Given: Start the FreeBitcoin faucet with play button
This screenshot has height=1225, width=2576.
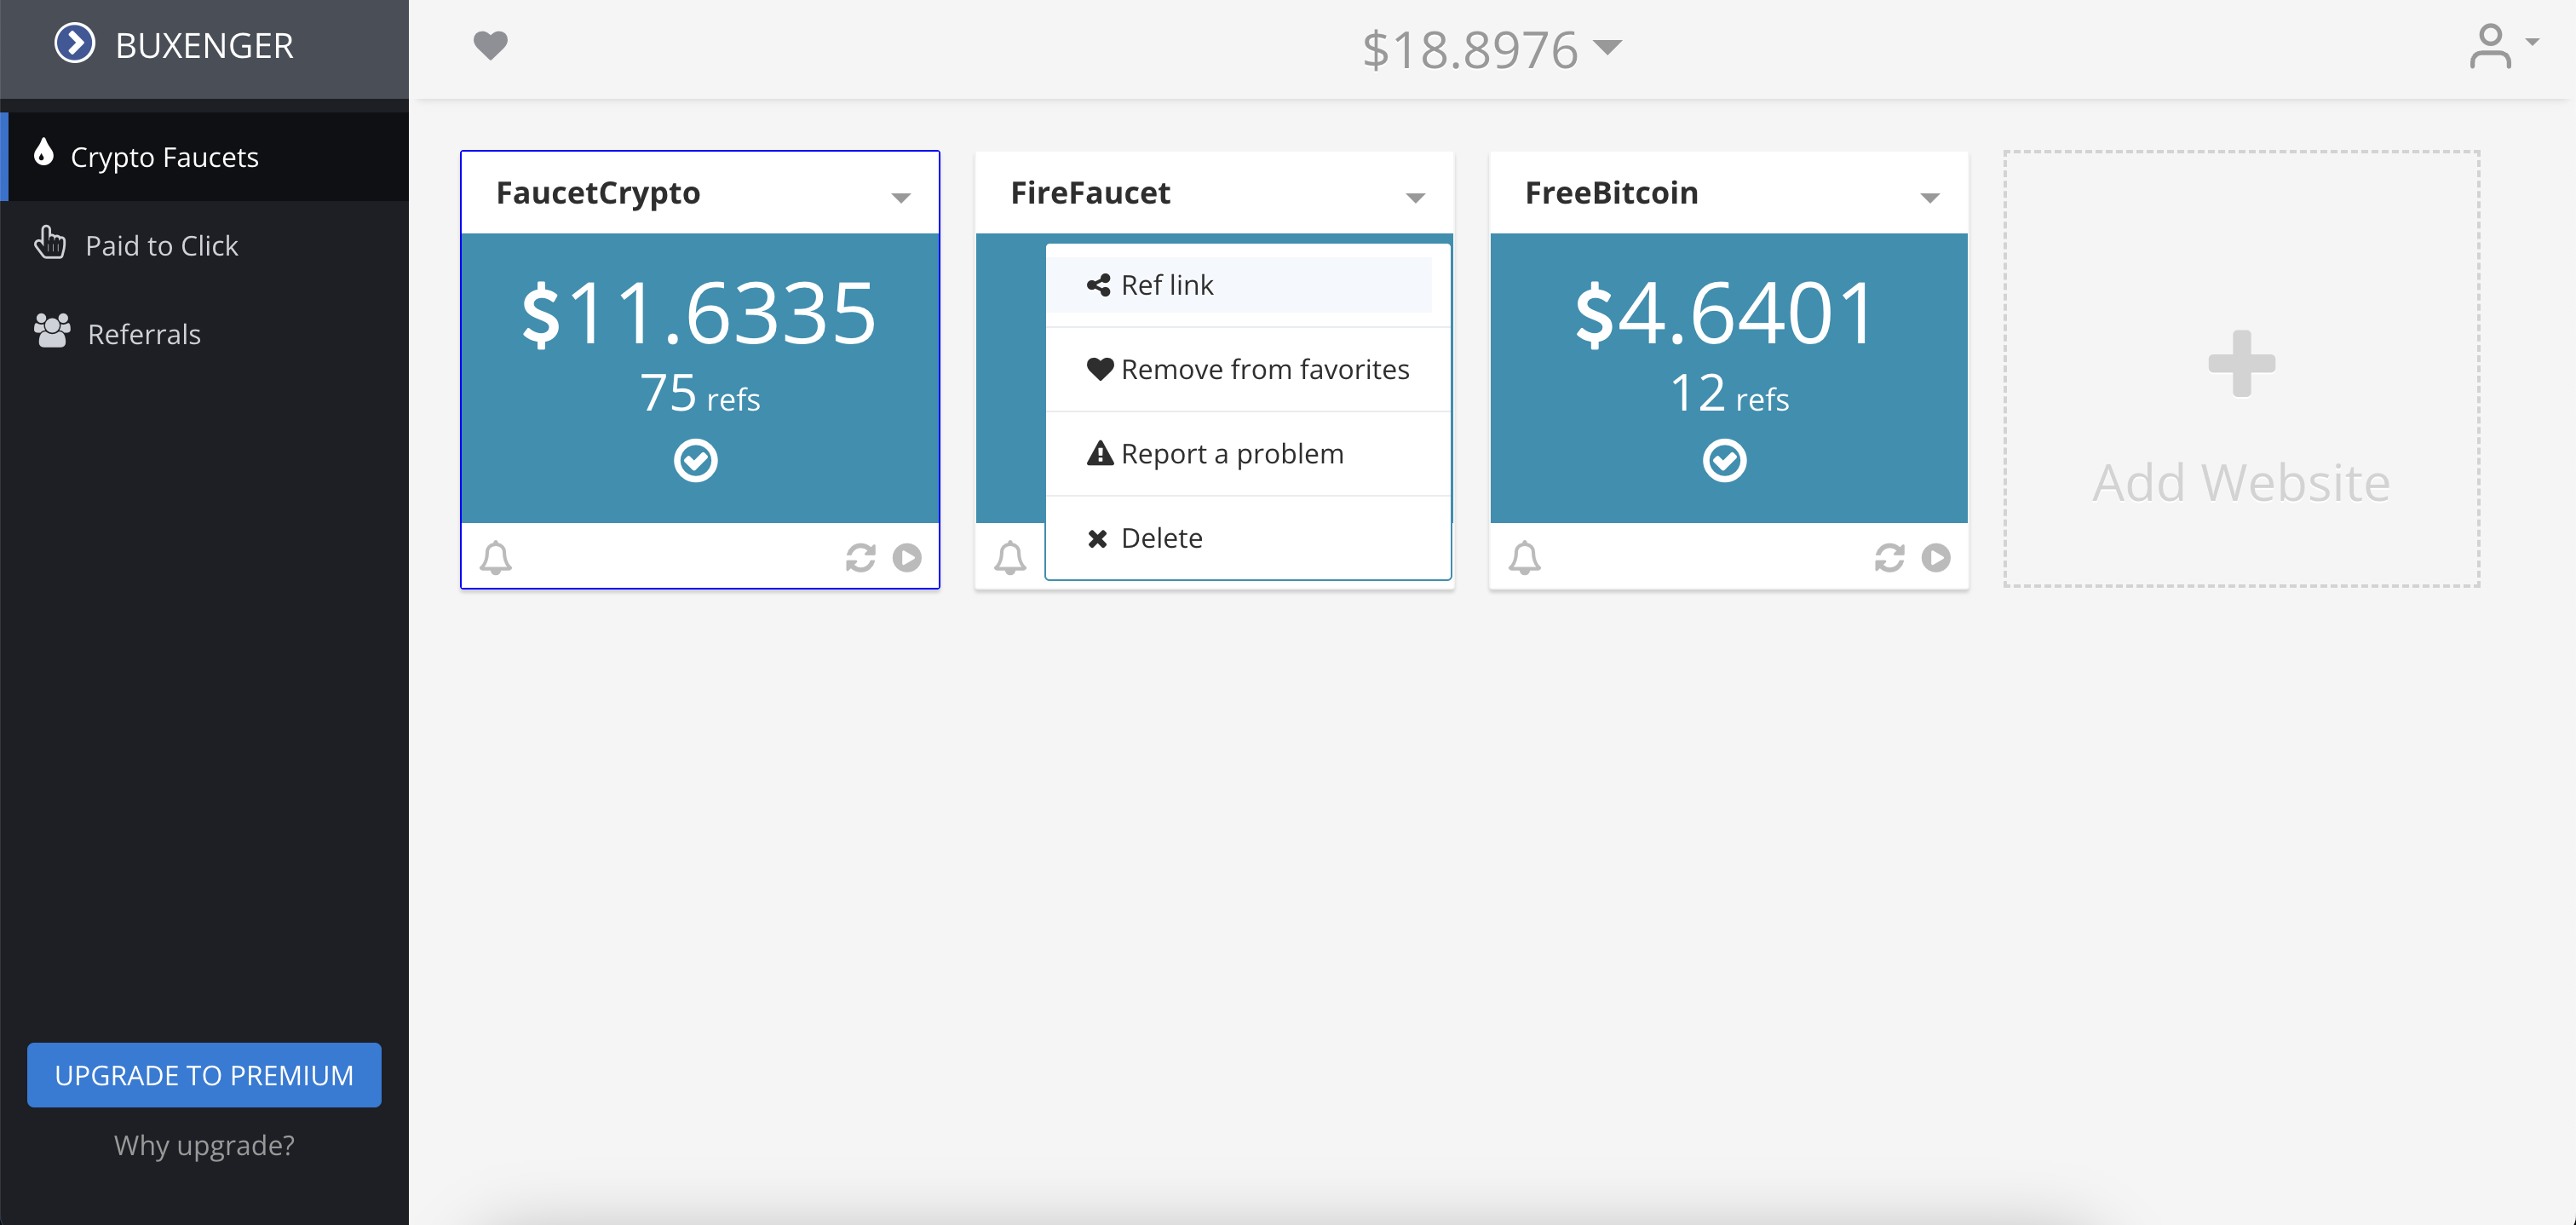Looking at the screenshot, I should [x=1937, y=557].
